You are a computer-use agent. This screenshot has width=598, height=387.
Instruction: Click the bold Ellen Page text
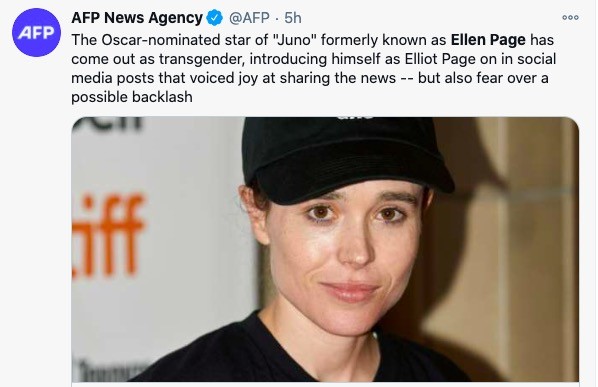[x=488, y=40]
